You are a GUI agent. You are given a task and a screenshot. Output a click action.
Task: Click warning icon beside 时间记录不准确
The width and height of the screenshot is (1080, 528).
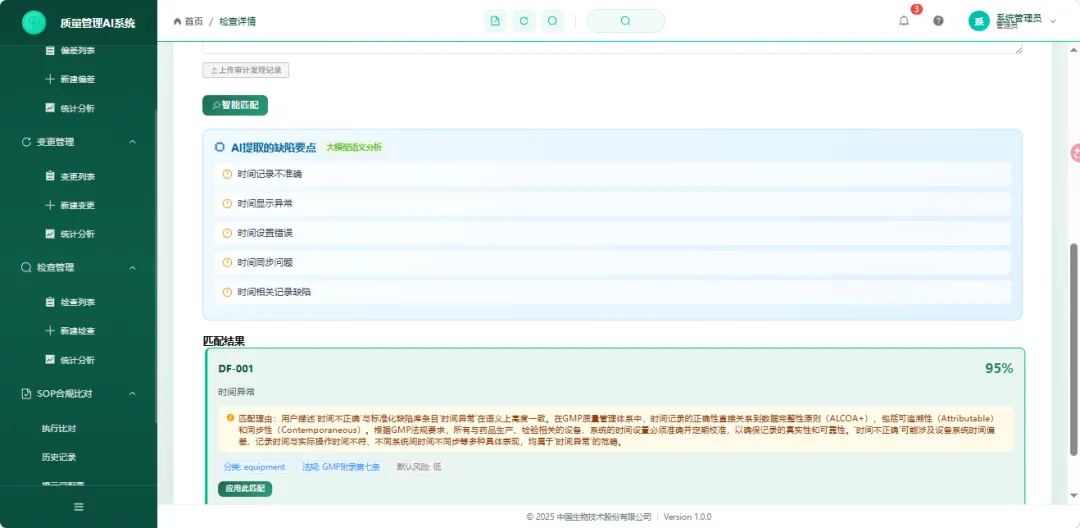pyautogui.click(x=227, y=174)
